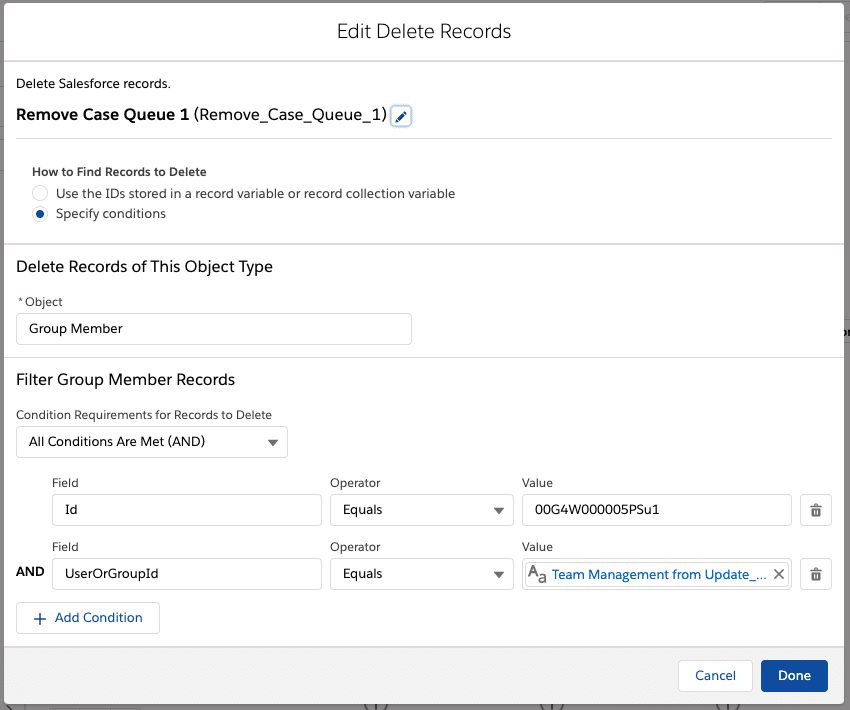Click the Done button
Viewport: 850px width, 710px height.
tap(794, 676)
